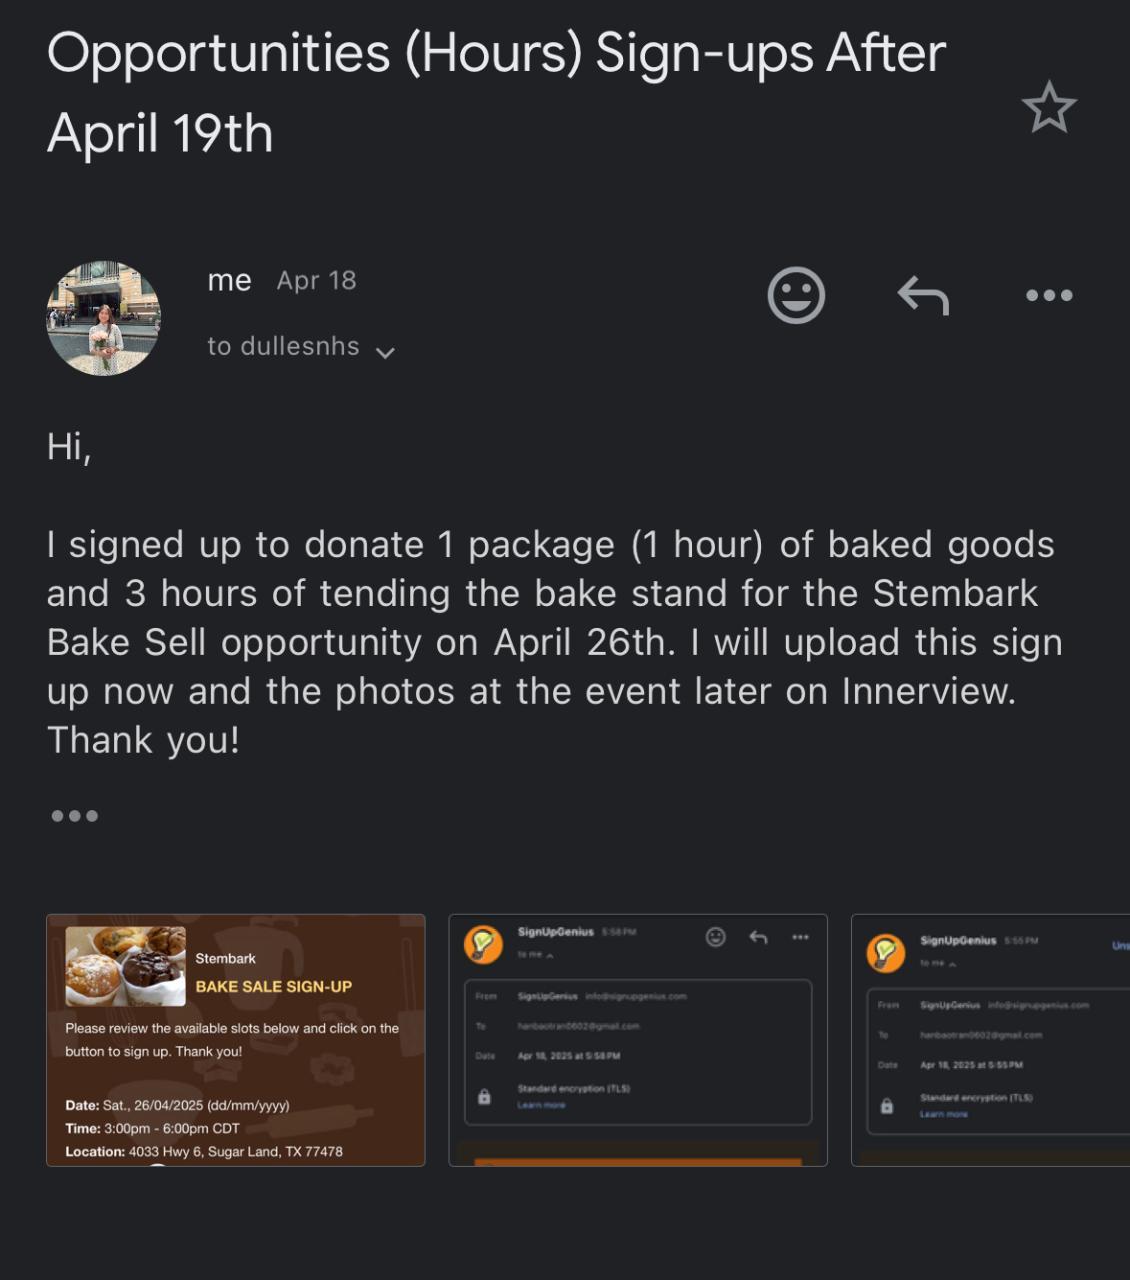Show trimmed content below the message
The width and height of the screenshot is (1130, 1280).
coord(75,816)
